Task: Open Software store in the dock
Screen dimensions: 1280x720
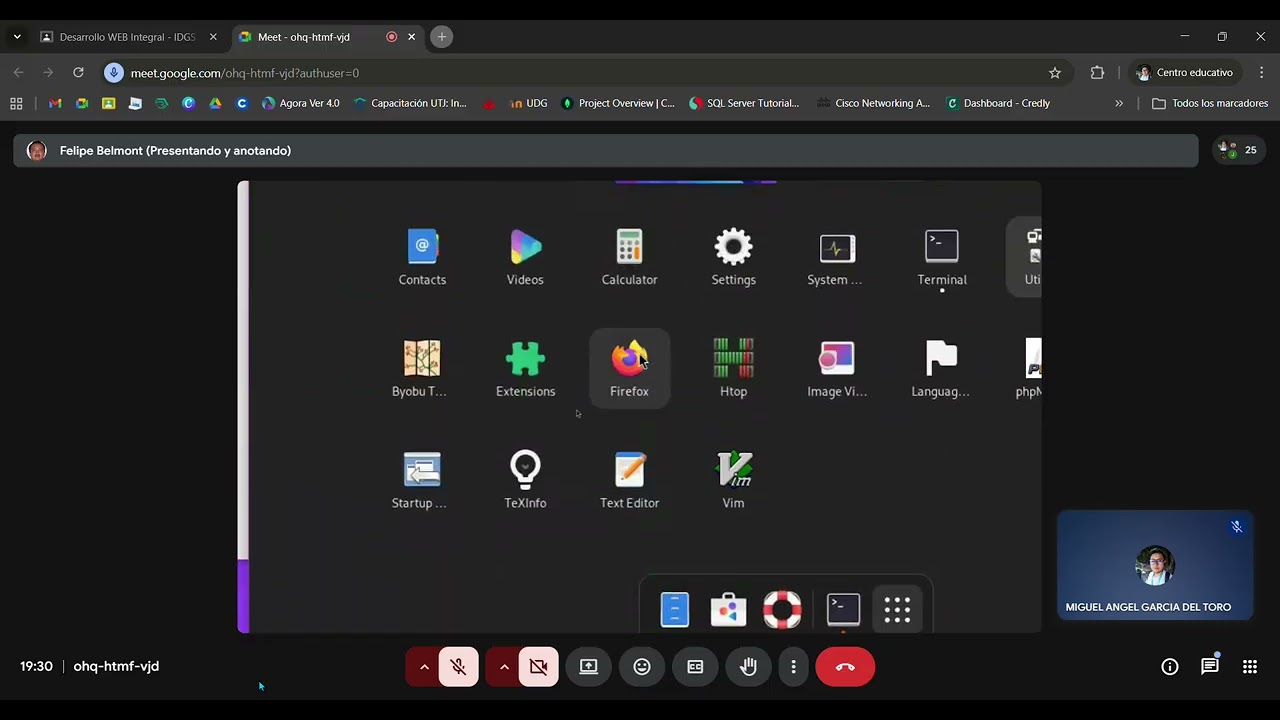Action: click(728, 609)
